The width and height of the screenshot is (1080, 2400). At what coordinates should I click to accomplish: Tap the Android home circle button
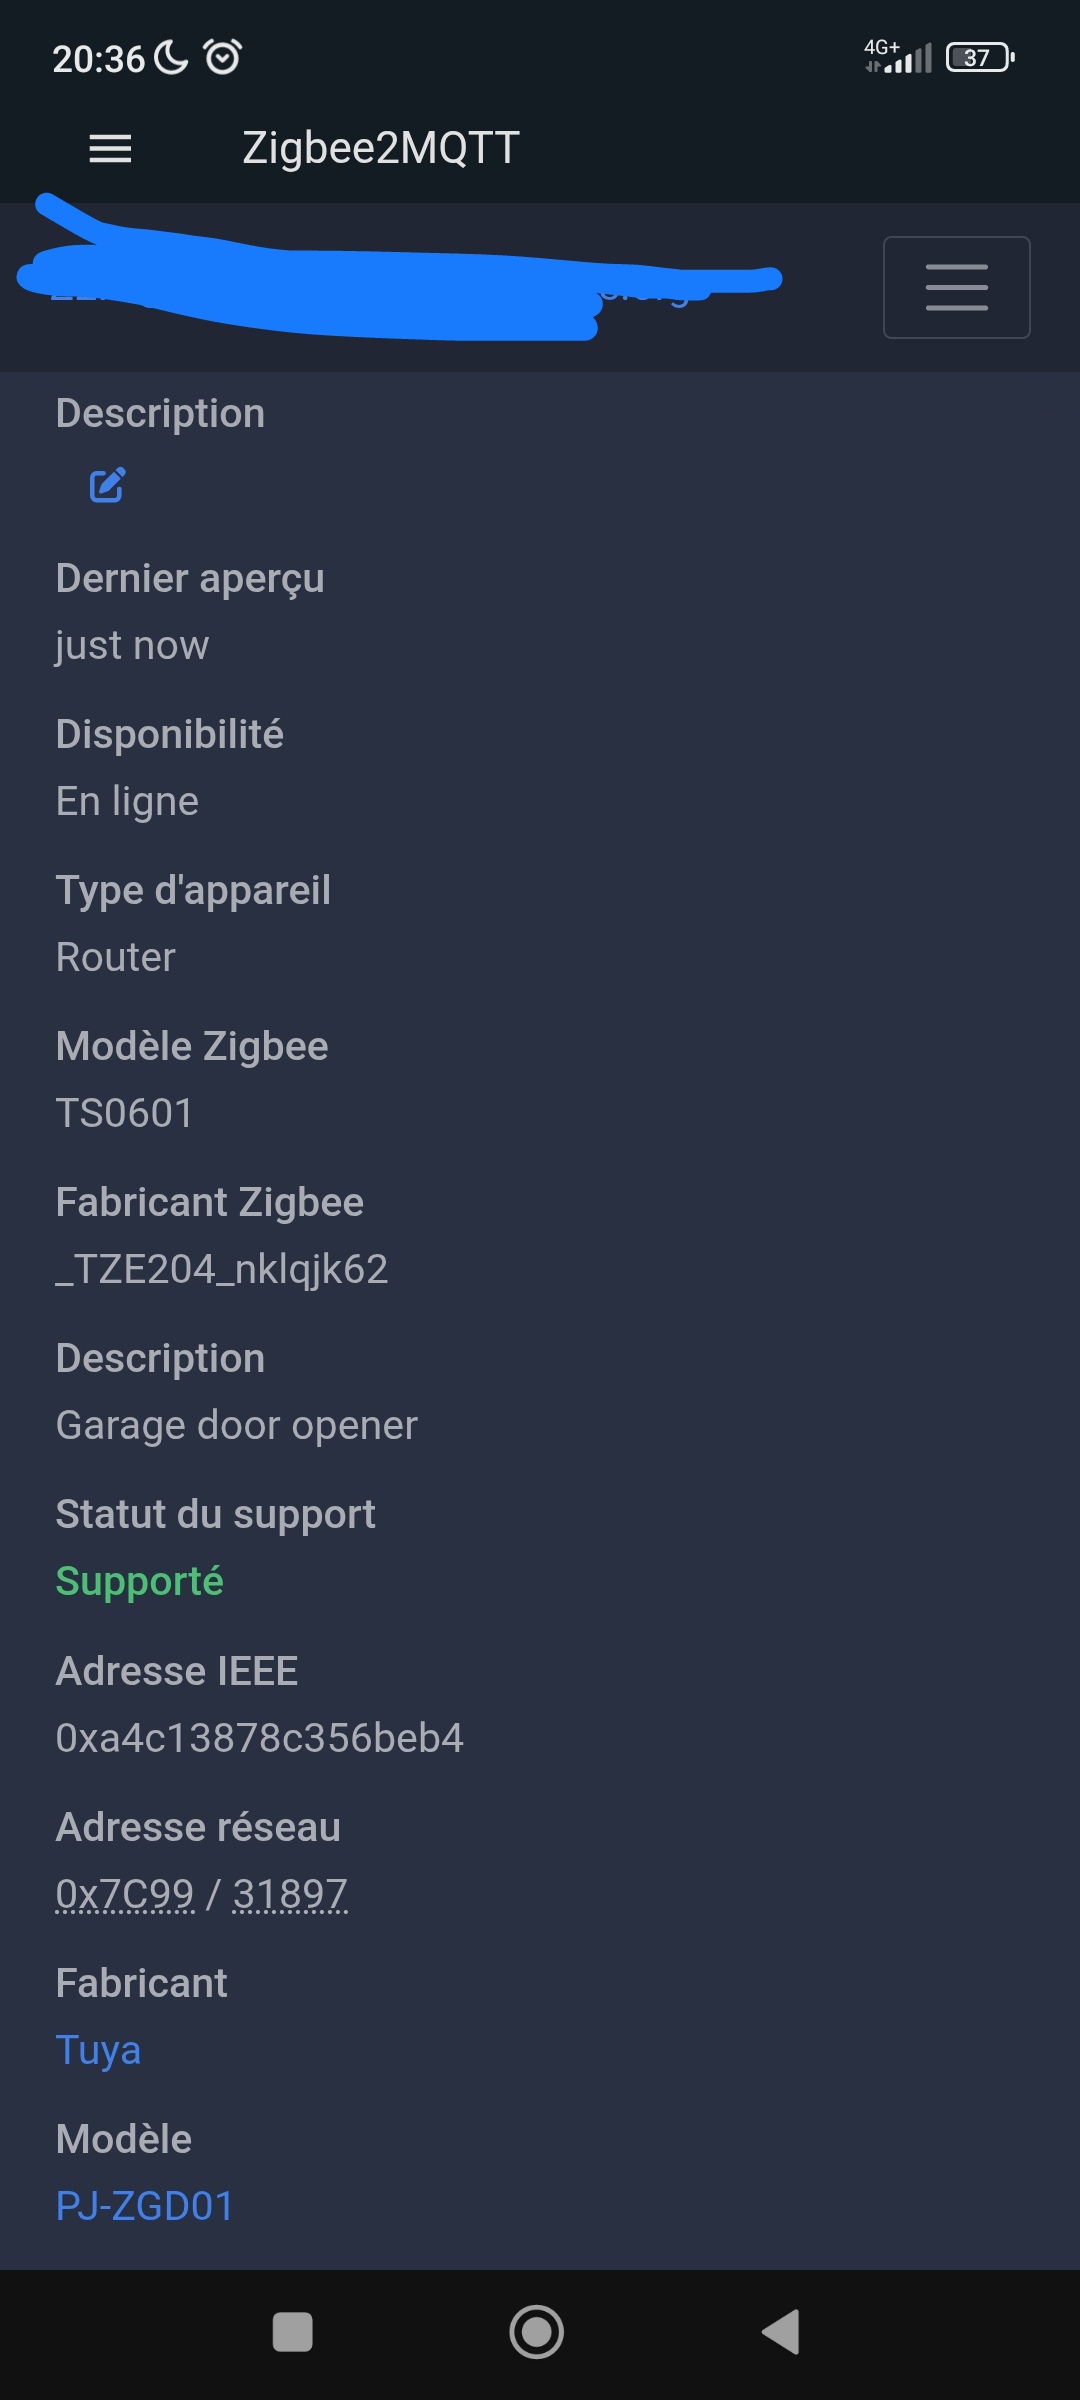pos(537,2332)
